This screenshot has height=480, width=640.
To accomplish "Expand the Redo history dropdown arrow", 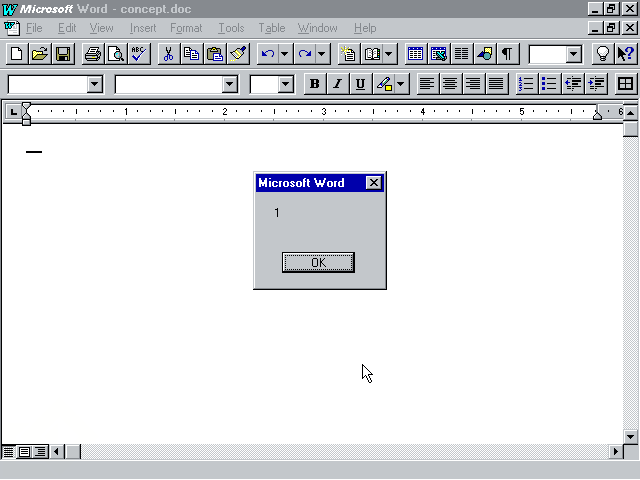I will tap(322, 54).
